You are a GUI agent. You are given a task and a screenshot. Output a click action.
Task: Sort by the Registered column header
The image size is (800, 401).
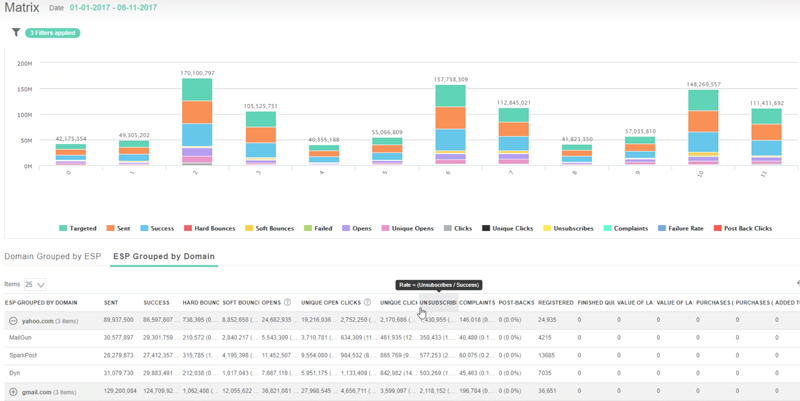point(556,303)
